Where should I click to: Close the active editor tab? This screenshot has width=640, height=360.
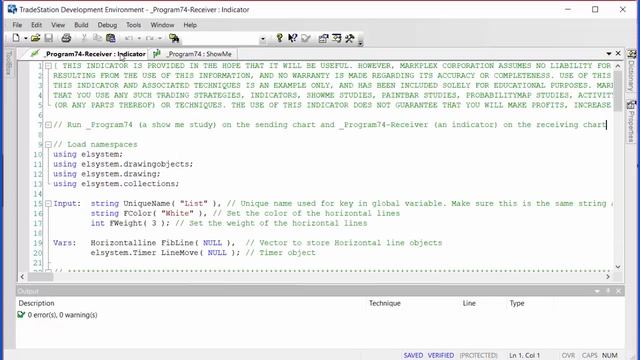[x=618, y=53]
